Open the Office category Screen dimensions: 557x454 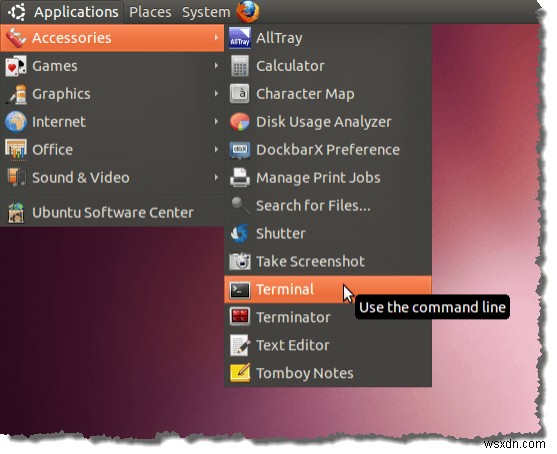pyautogui.click(x=112, y=150)
